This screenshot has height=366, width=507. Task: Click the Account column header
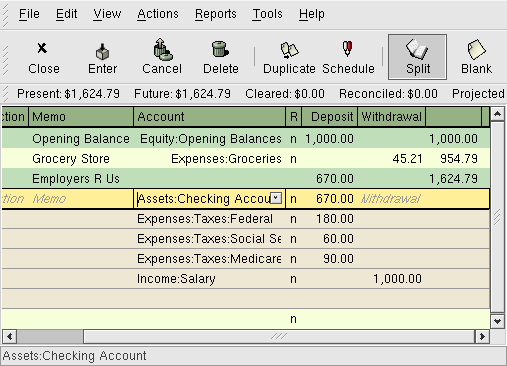point(209,117)
